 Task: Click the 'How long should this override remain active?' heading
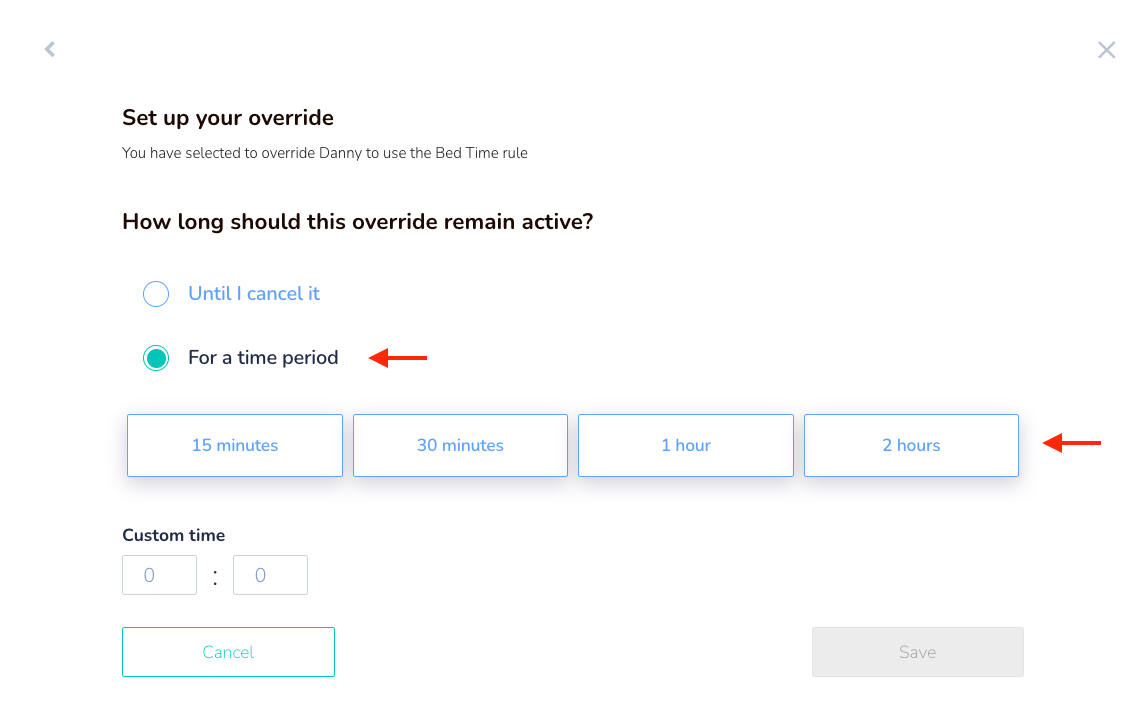(x=358, y=221)
